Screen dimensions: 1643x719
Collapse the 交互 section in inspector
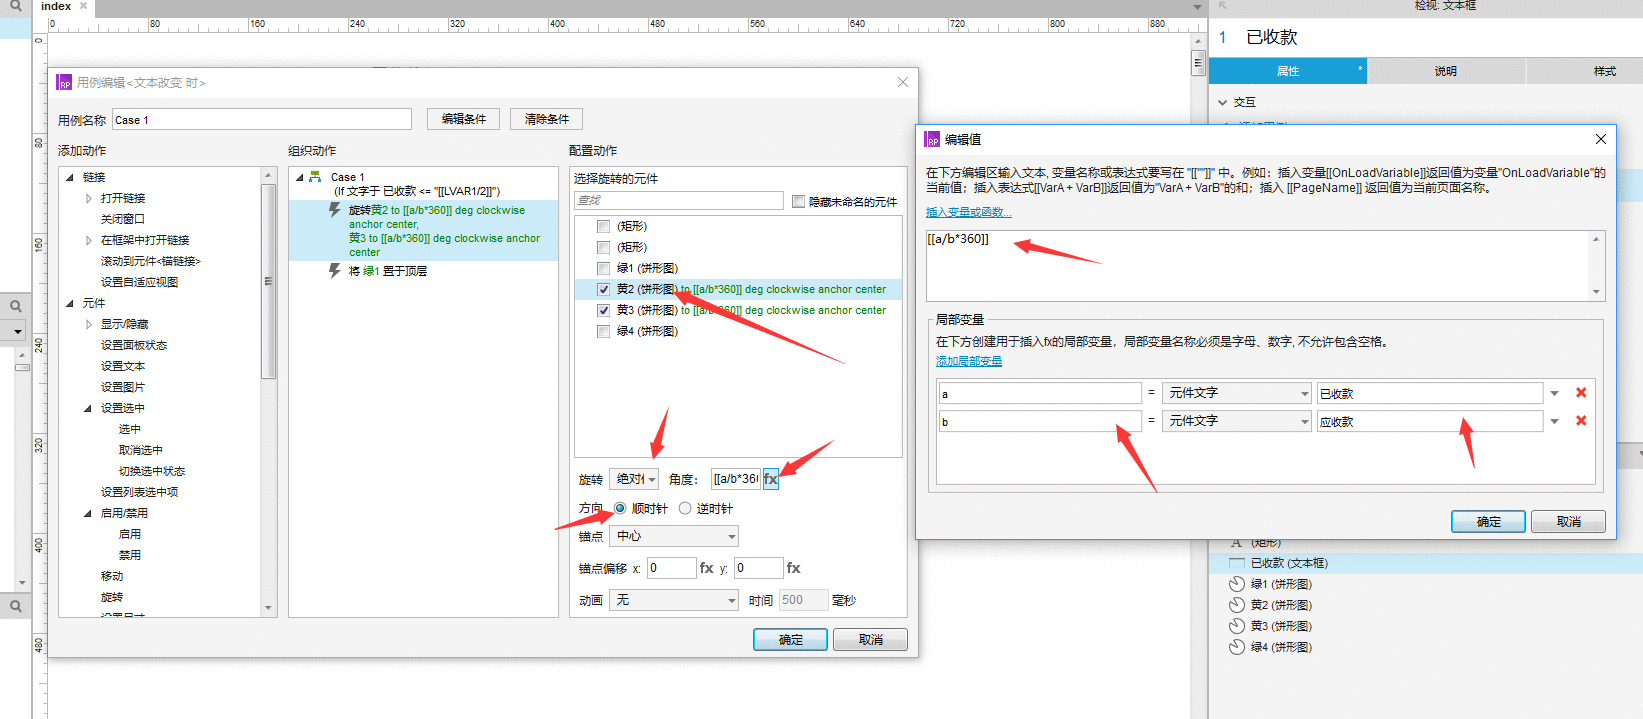pos(1223,102)
